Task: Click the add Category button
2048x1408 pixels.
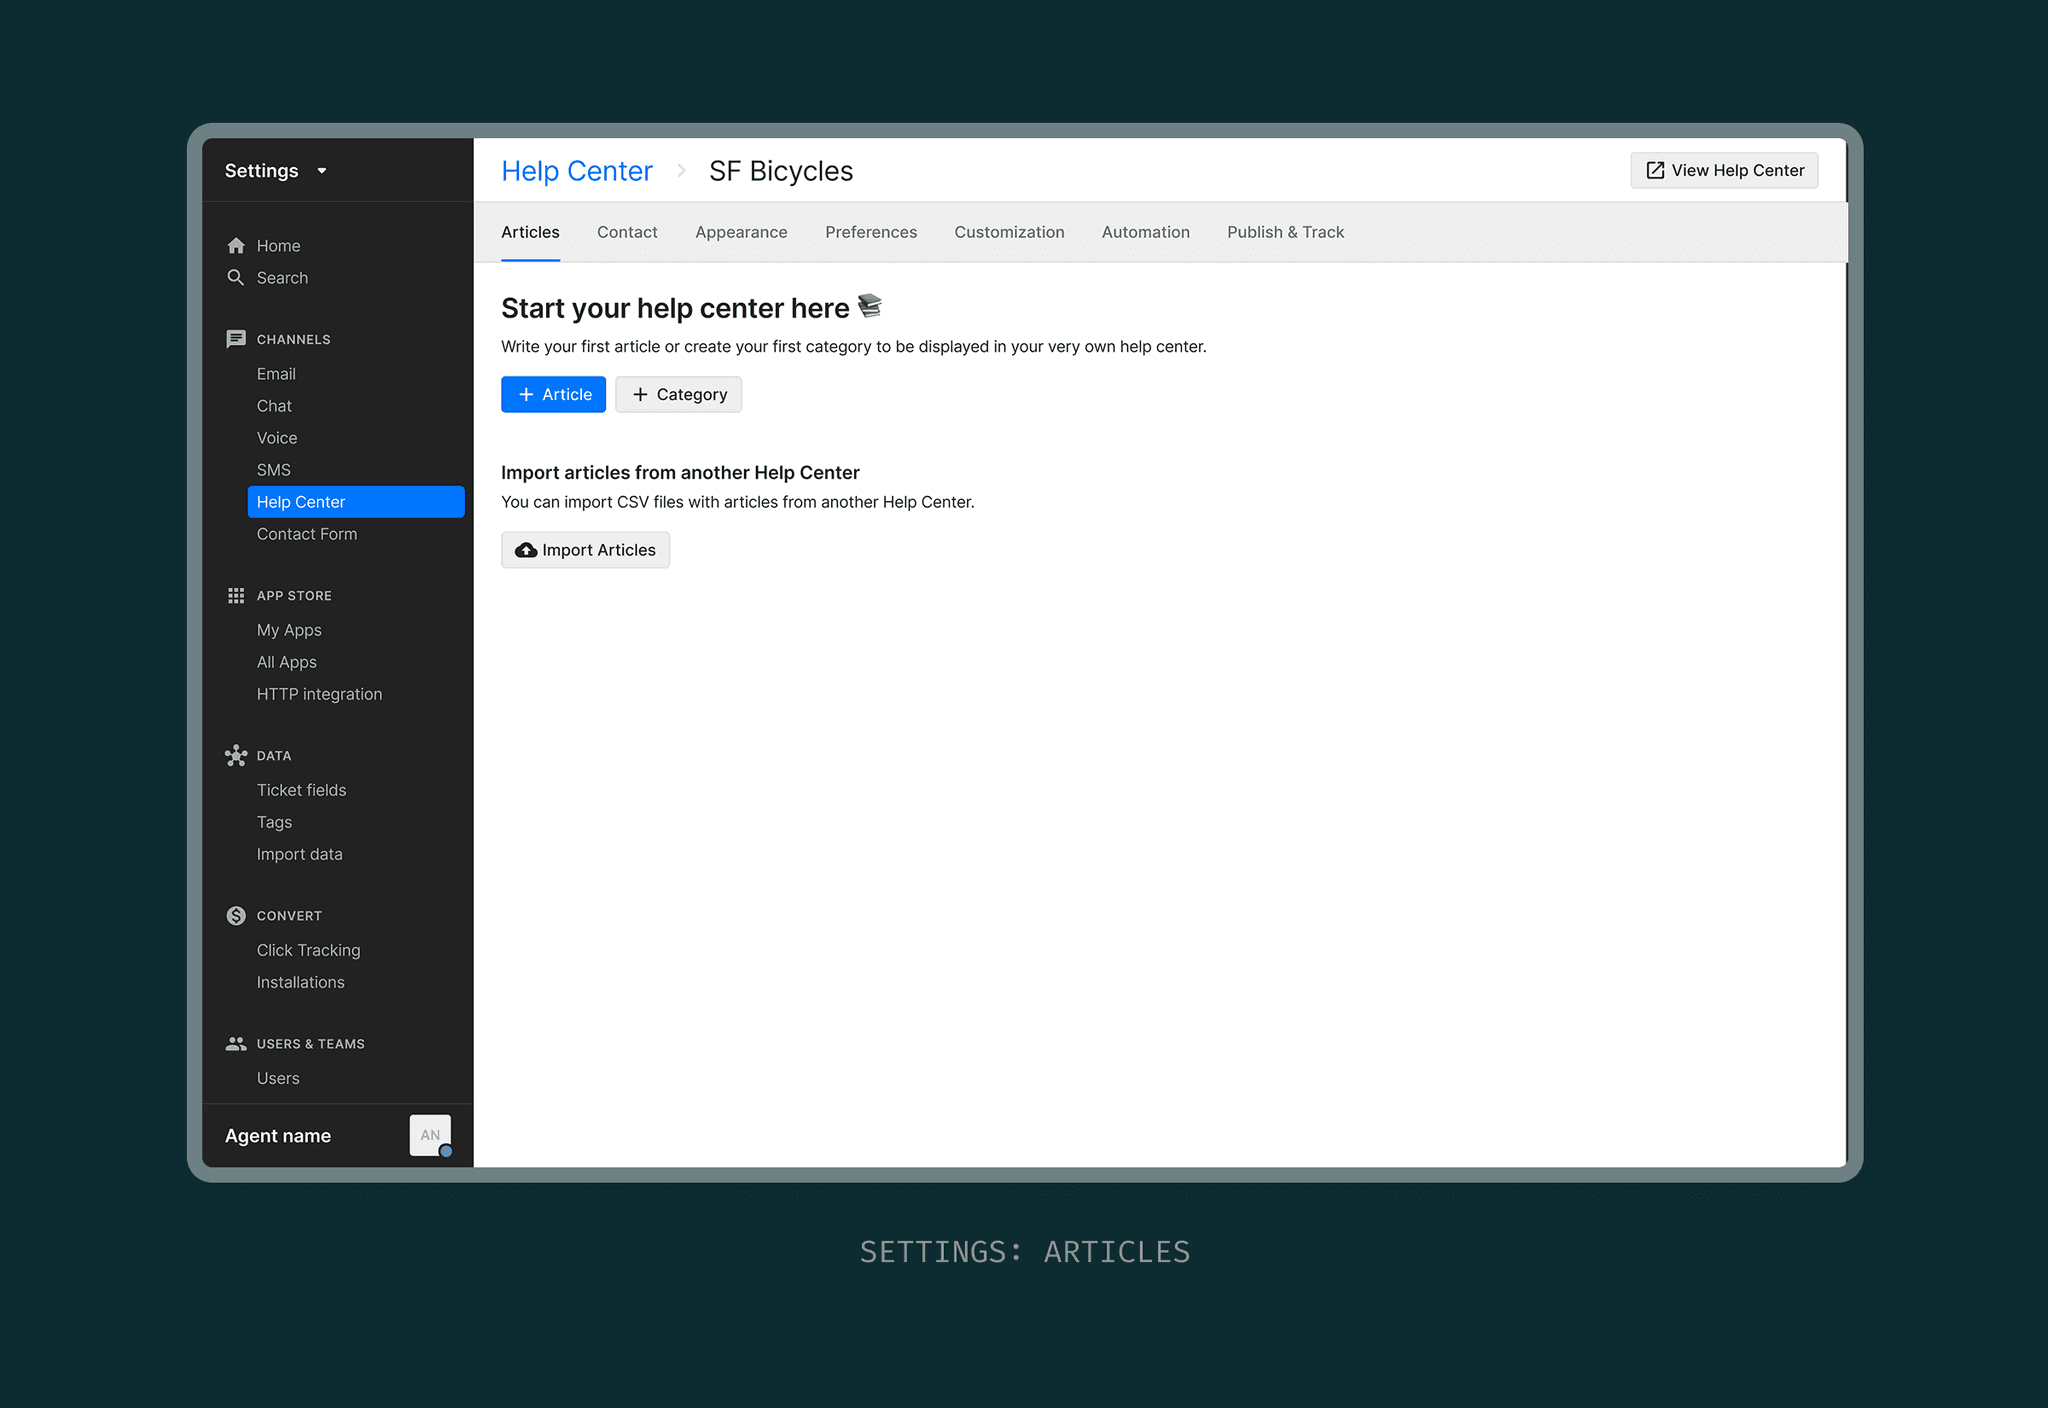Action: pyautogui.click(x=678, y=395)
